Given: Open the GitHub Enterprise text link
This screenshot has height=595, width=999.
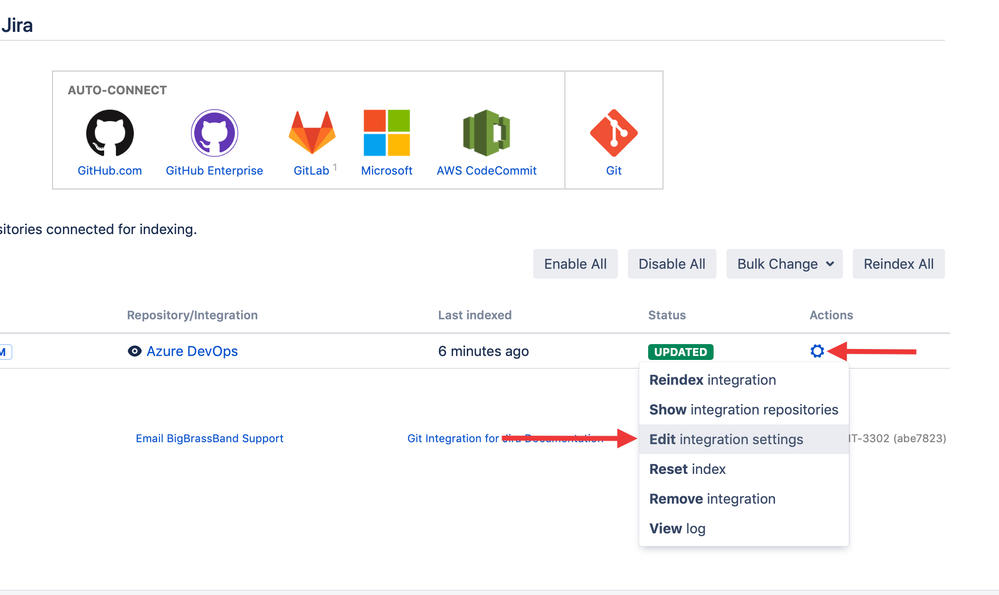Looking at the screenshot, I should 214,171.
